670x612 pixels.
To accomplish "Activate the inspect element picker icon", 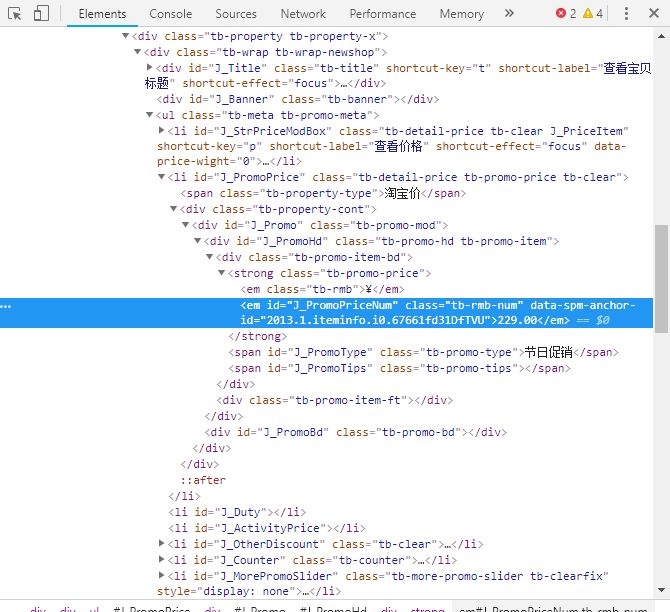I will tap(15, 14).
